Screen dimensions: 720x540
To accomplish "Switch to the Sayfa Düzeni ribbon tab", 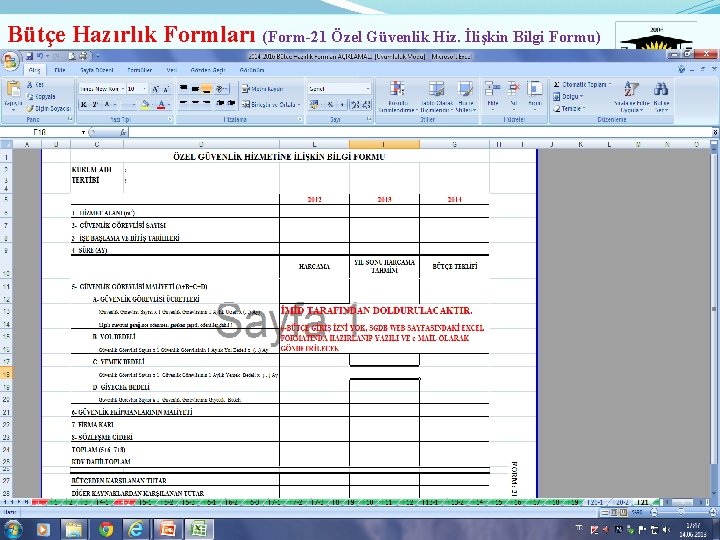I will click(x=96, y=70).
